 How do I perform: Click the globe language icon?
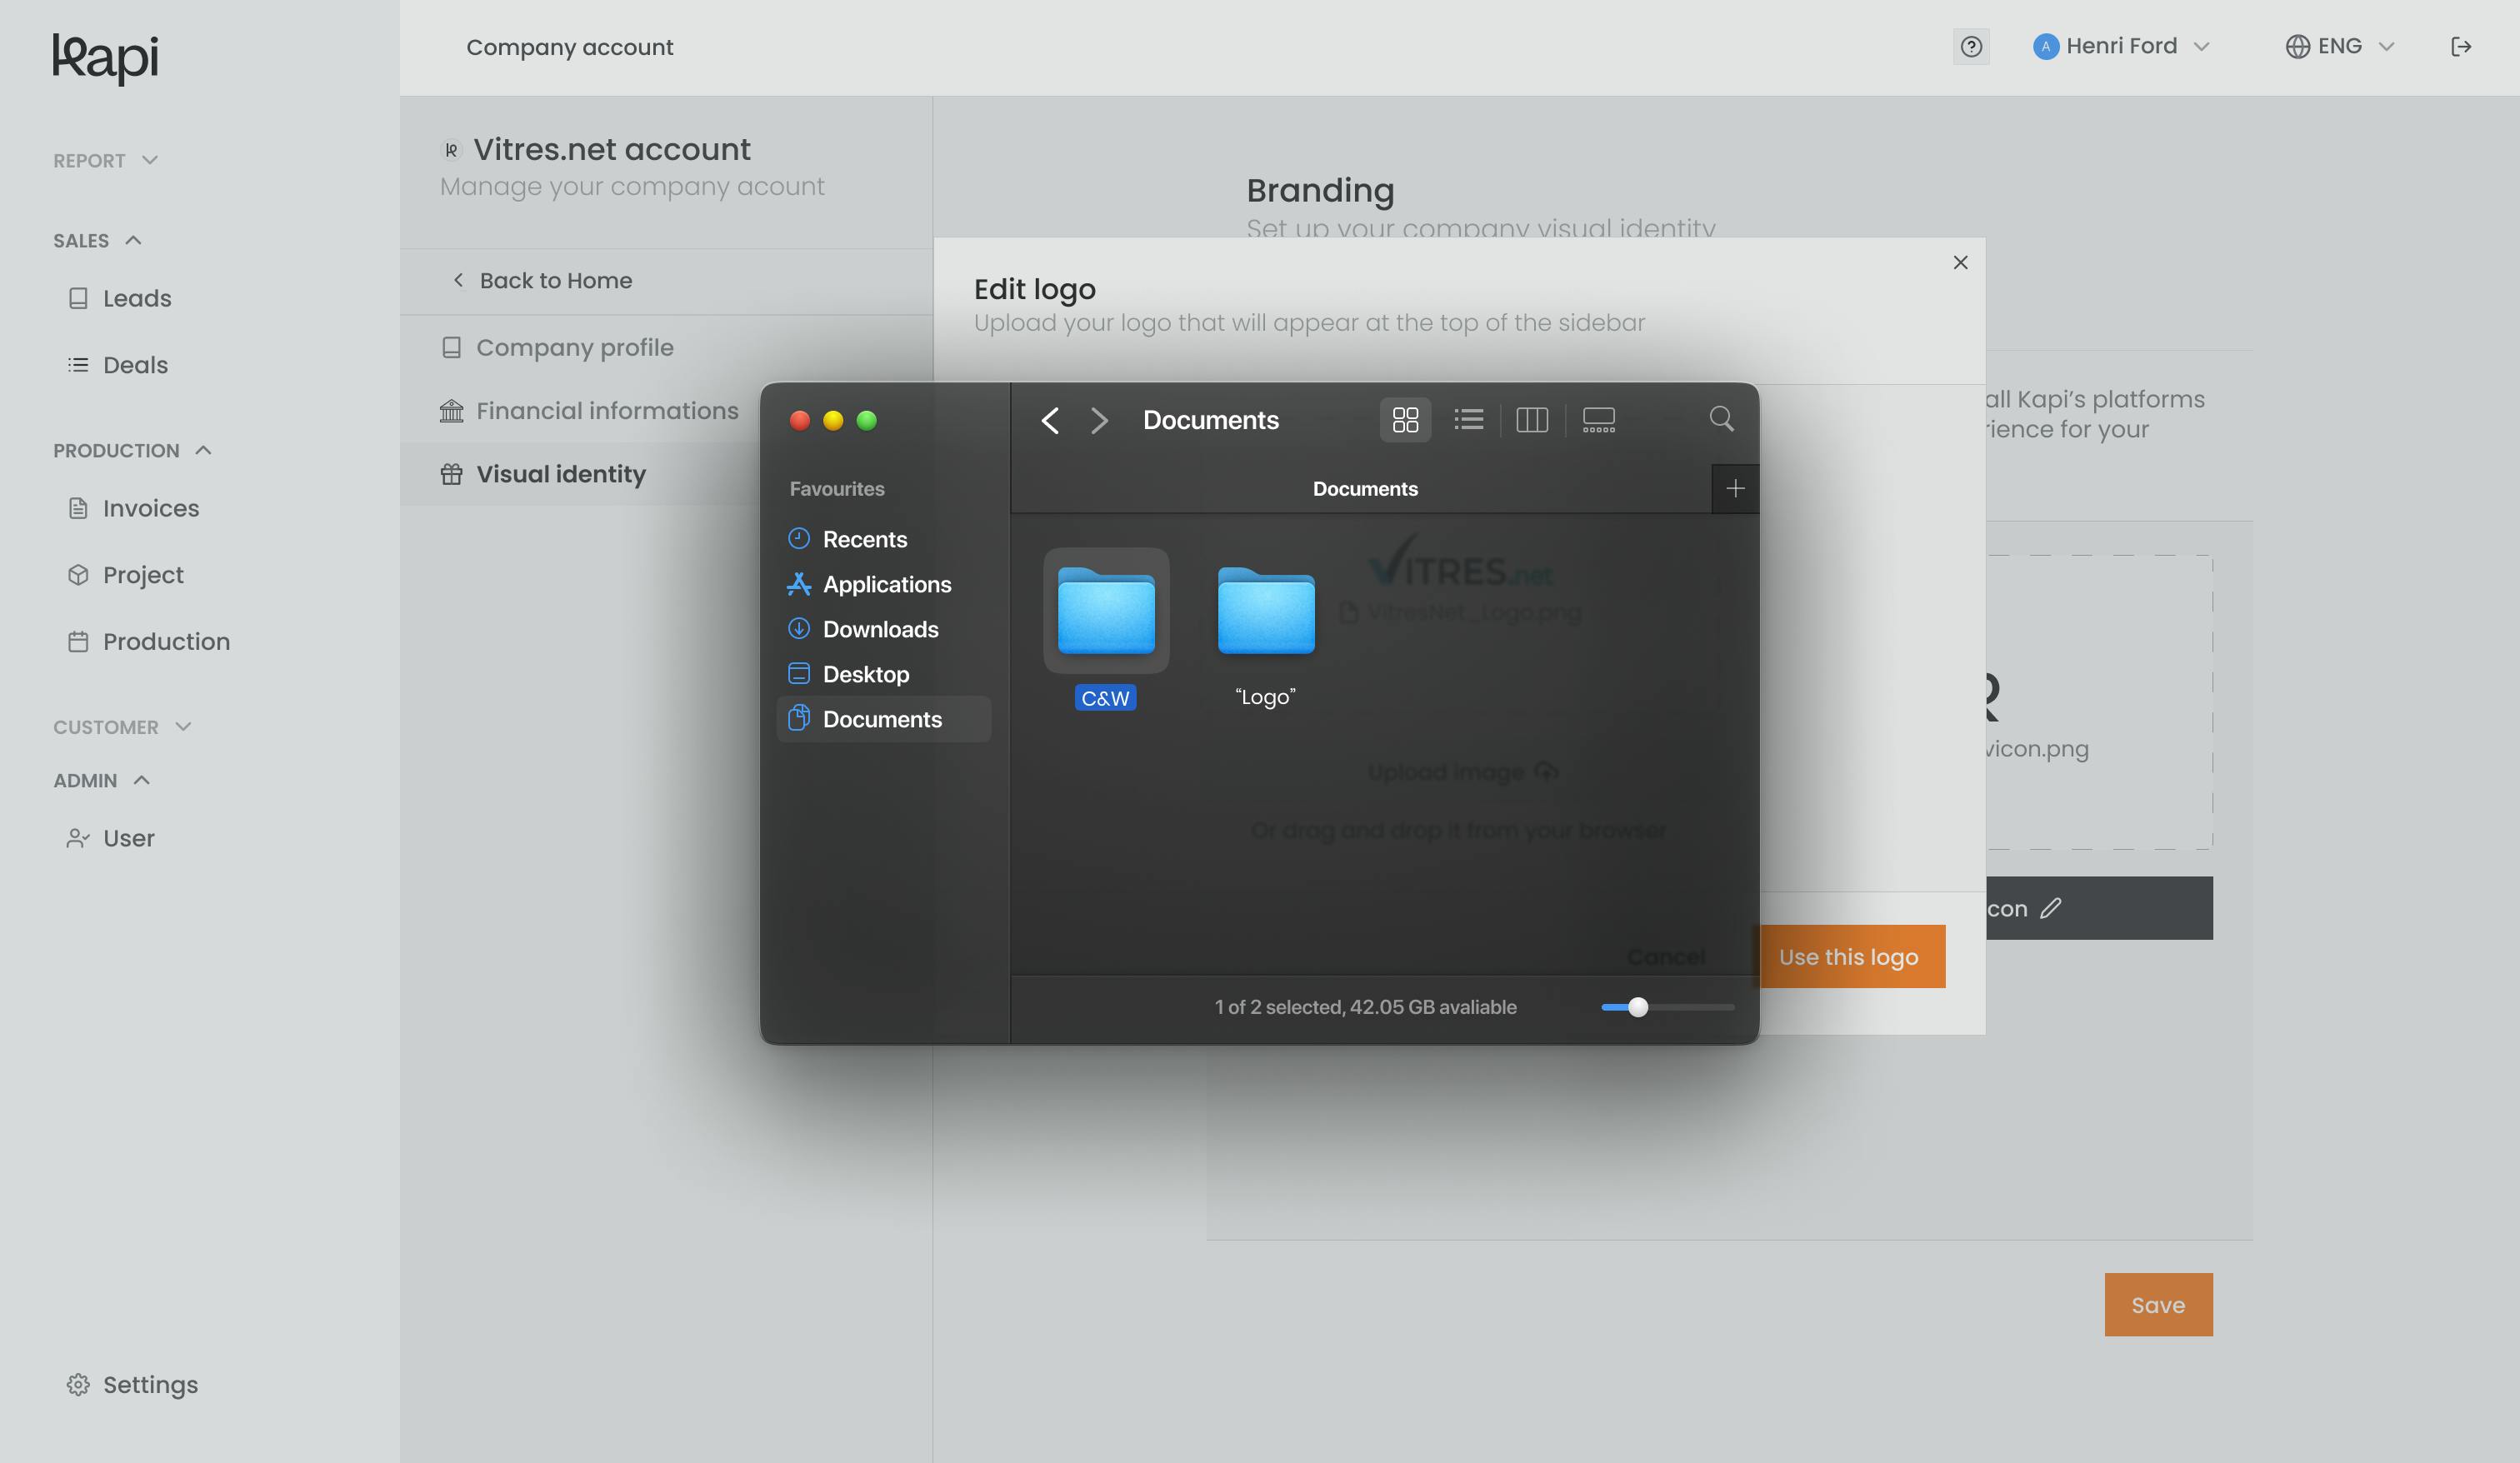2297,47
